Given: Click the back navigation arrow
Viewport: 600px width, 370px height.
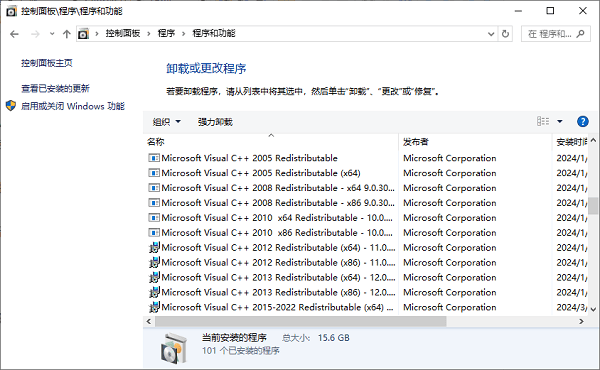Looking at the screenshot, I should [14, 34].
